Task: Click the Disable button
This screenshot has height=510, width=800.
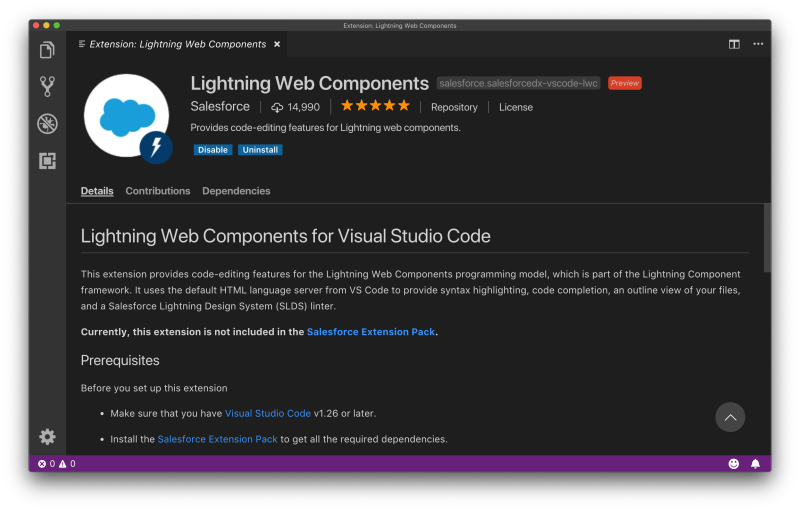Action: (213, 149)
